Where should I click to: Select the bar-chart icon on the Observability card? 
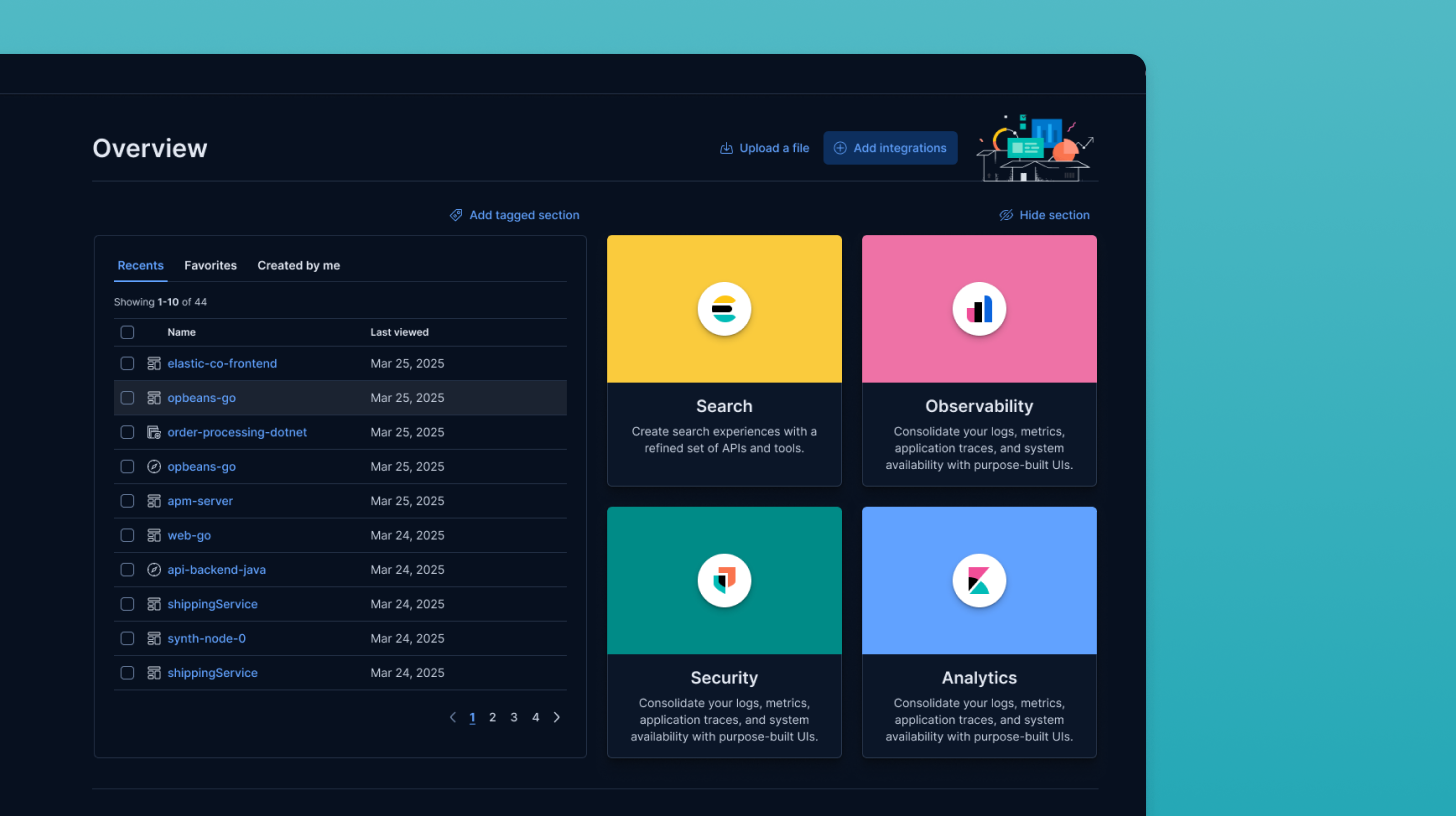click(978, 308)
